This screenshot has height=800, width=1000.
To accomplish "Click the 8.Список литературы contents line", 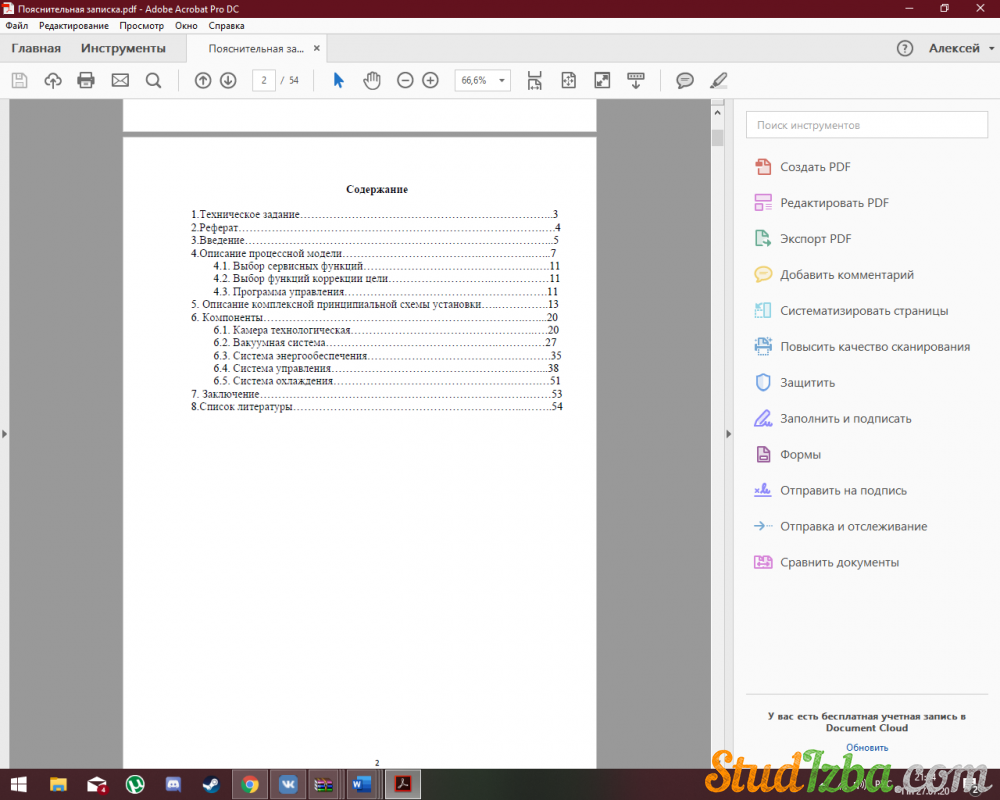I will tap(377, 406).
